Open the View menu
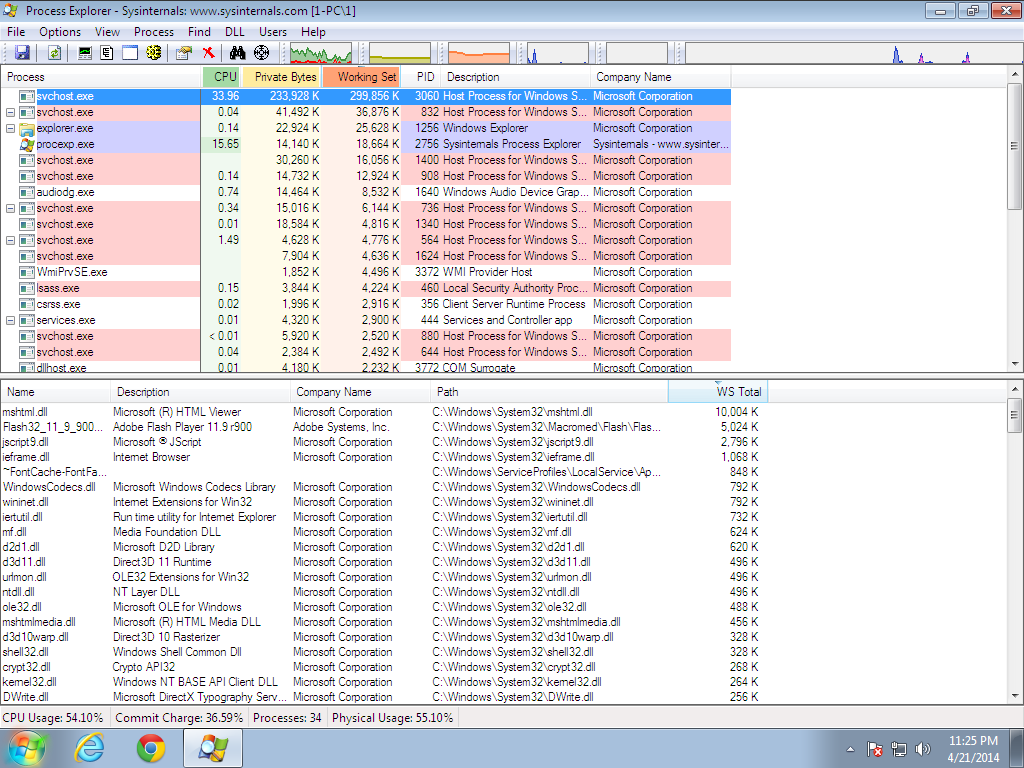The image size is (1024, 768). pos(107,32)
